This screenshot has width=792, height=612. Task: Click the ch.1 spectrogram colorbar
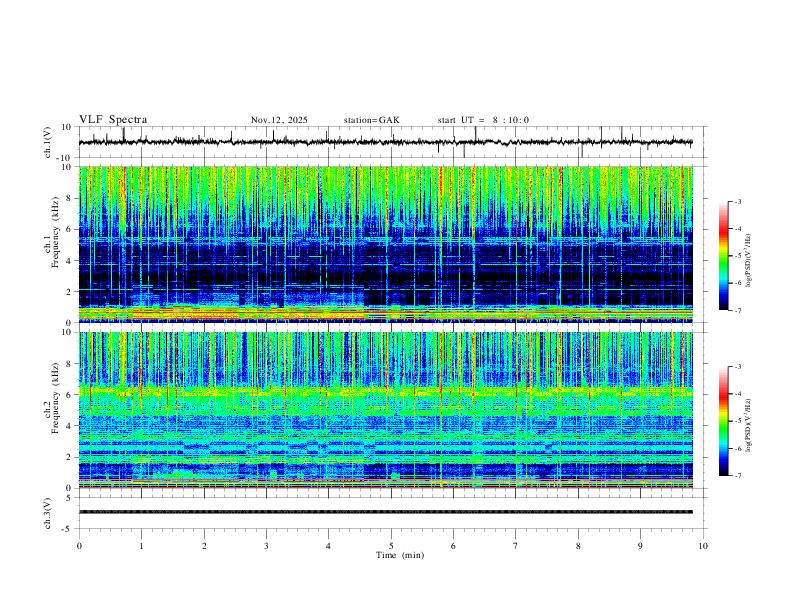[x=723, y=256]
